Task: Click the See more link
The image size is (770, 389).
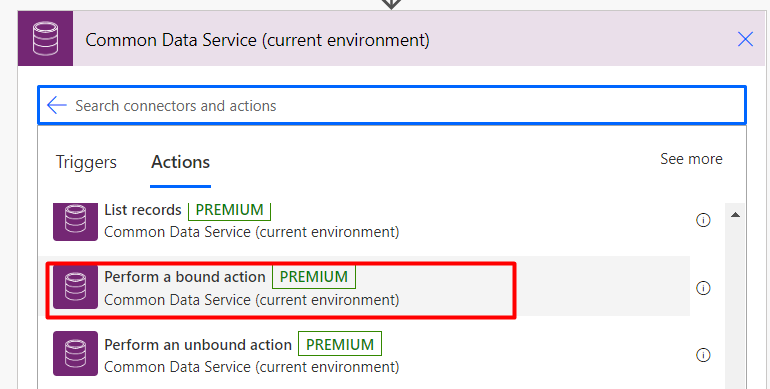Action: click(x=691, y=159)
